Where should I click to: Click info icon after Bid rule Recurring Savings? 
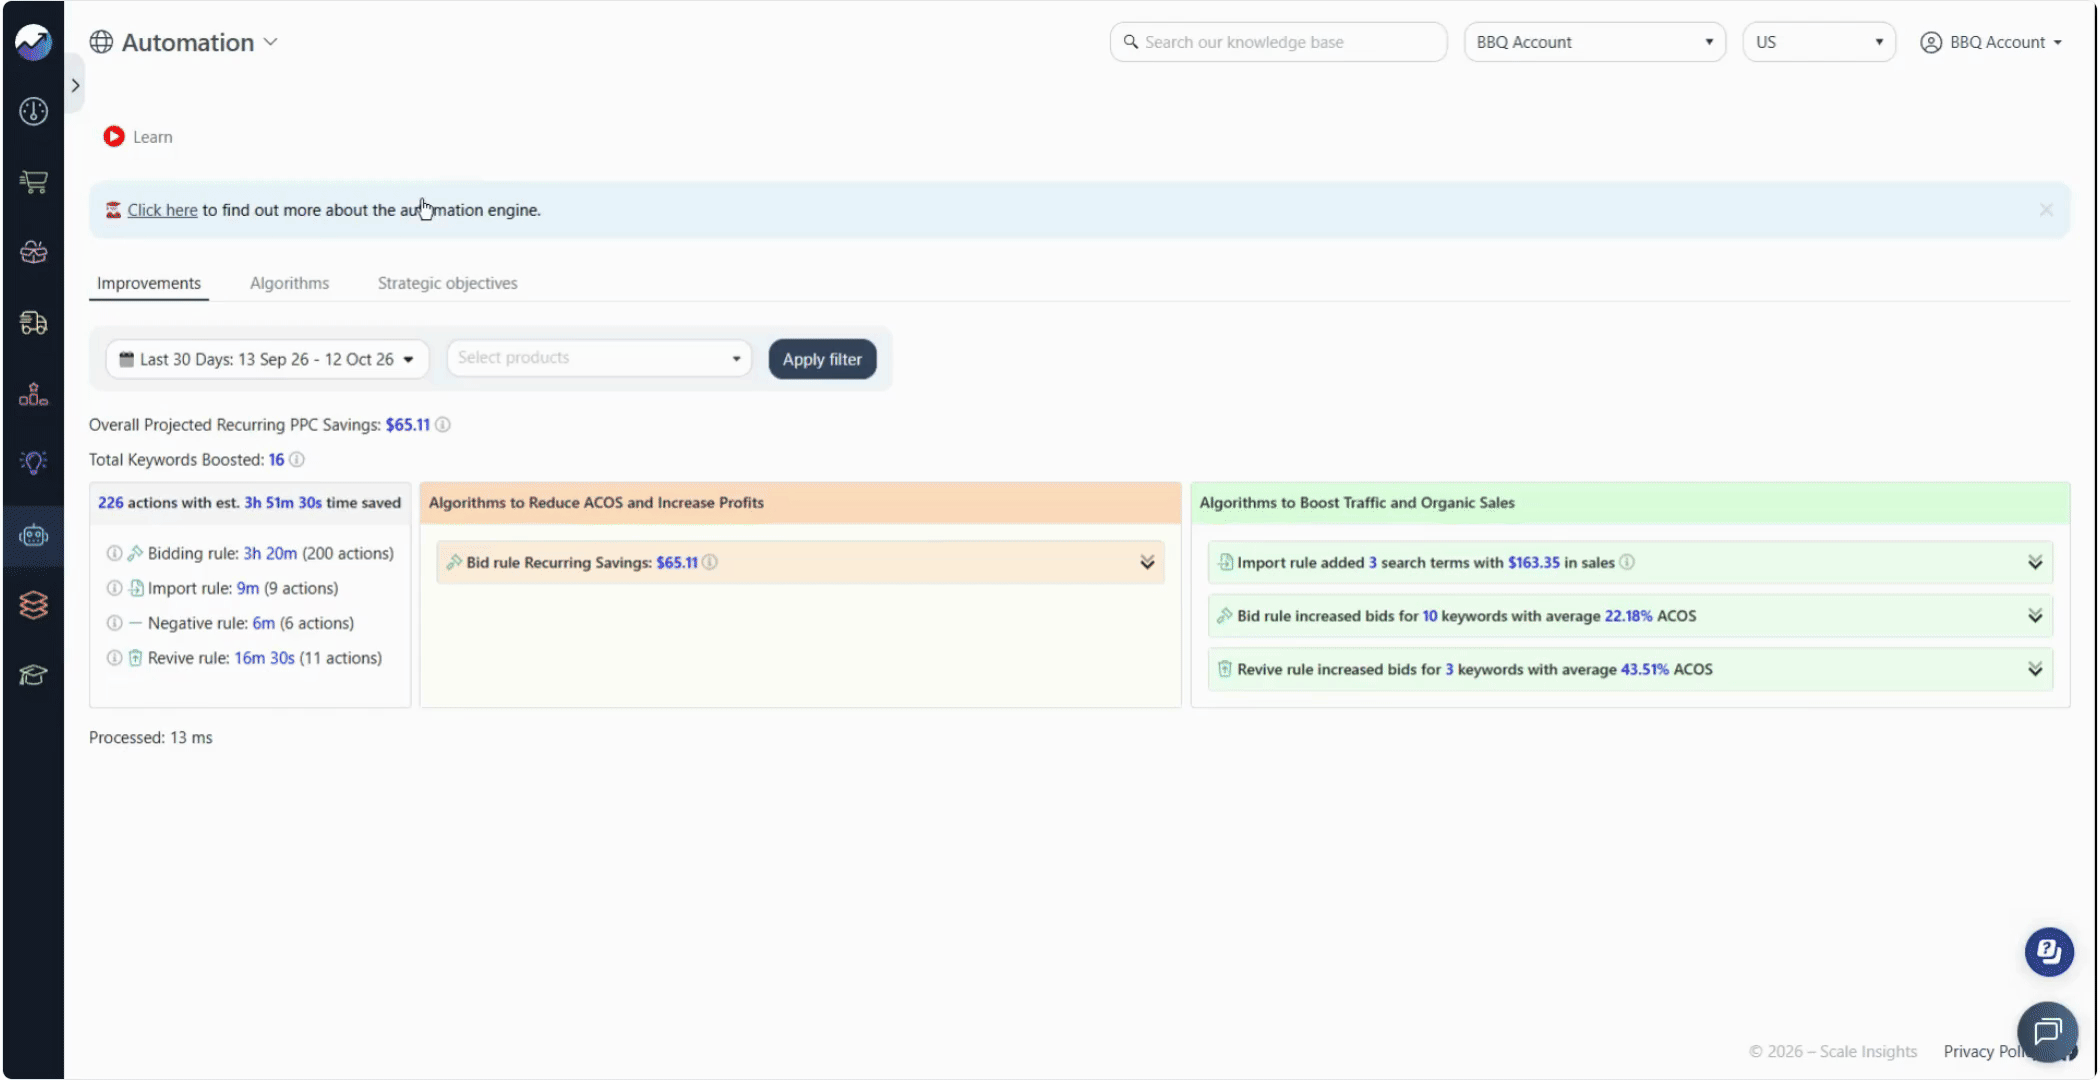tap(710, 562)
